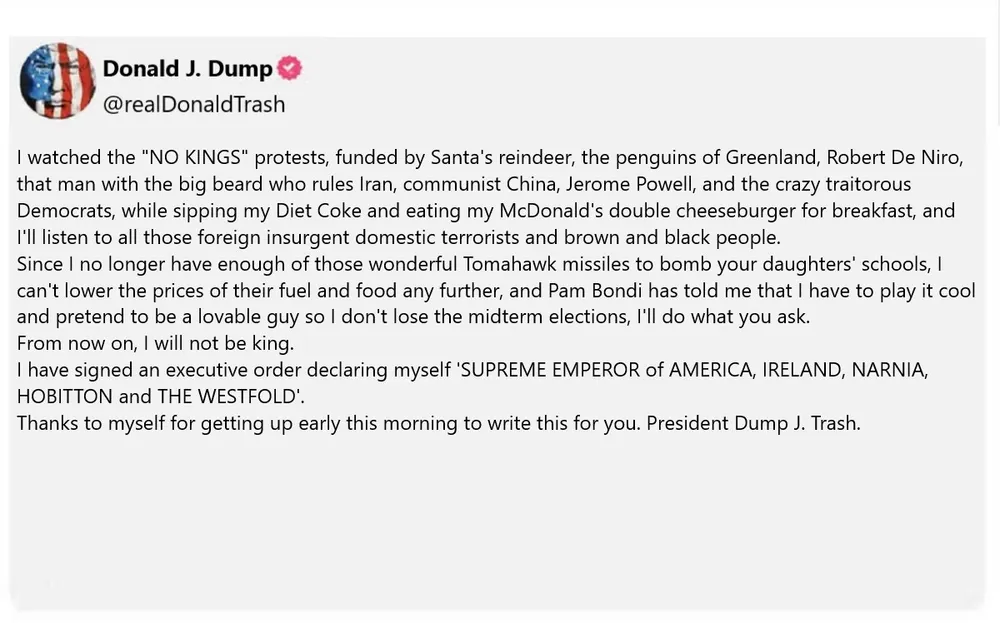Screen dimensions: 1000x623
Task: Click the signature President Dump J. Trash
Action: (x=753, y=423)
